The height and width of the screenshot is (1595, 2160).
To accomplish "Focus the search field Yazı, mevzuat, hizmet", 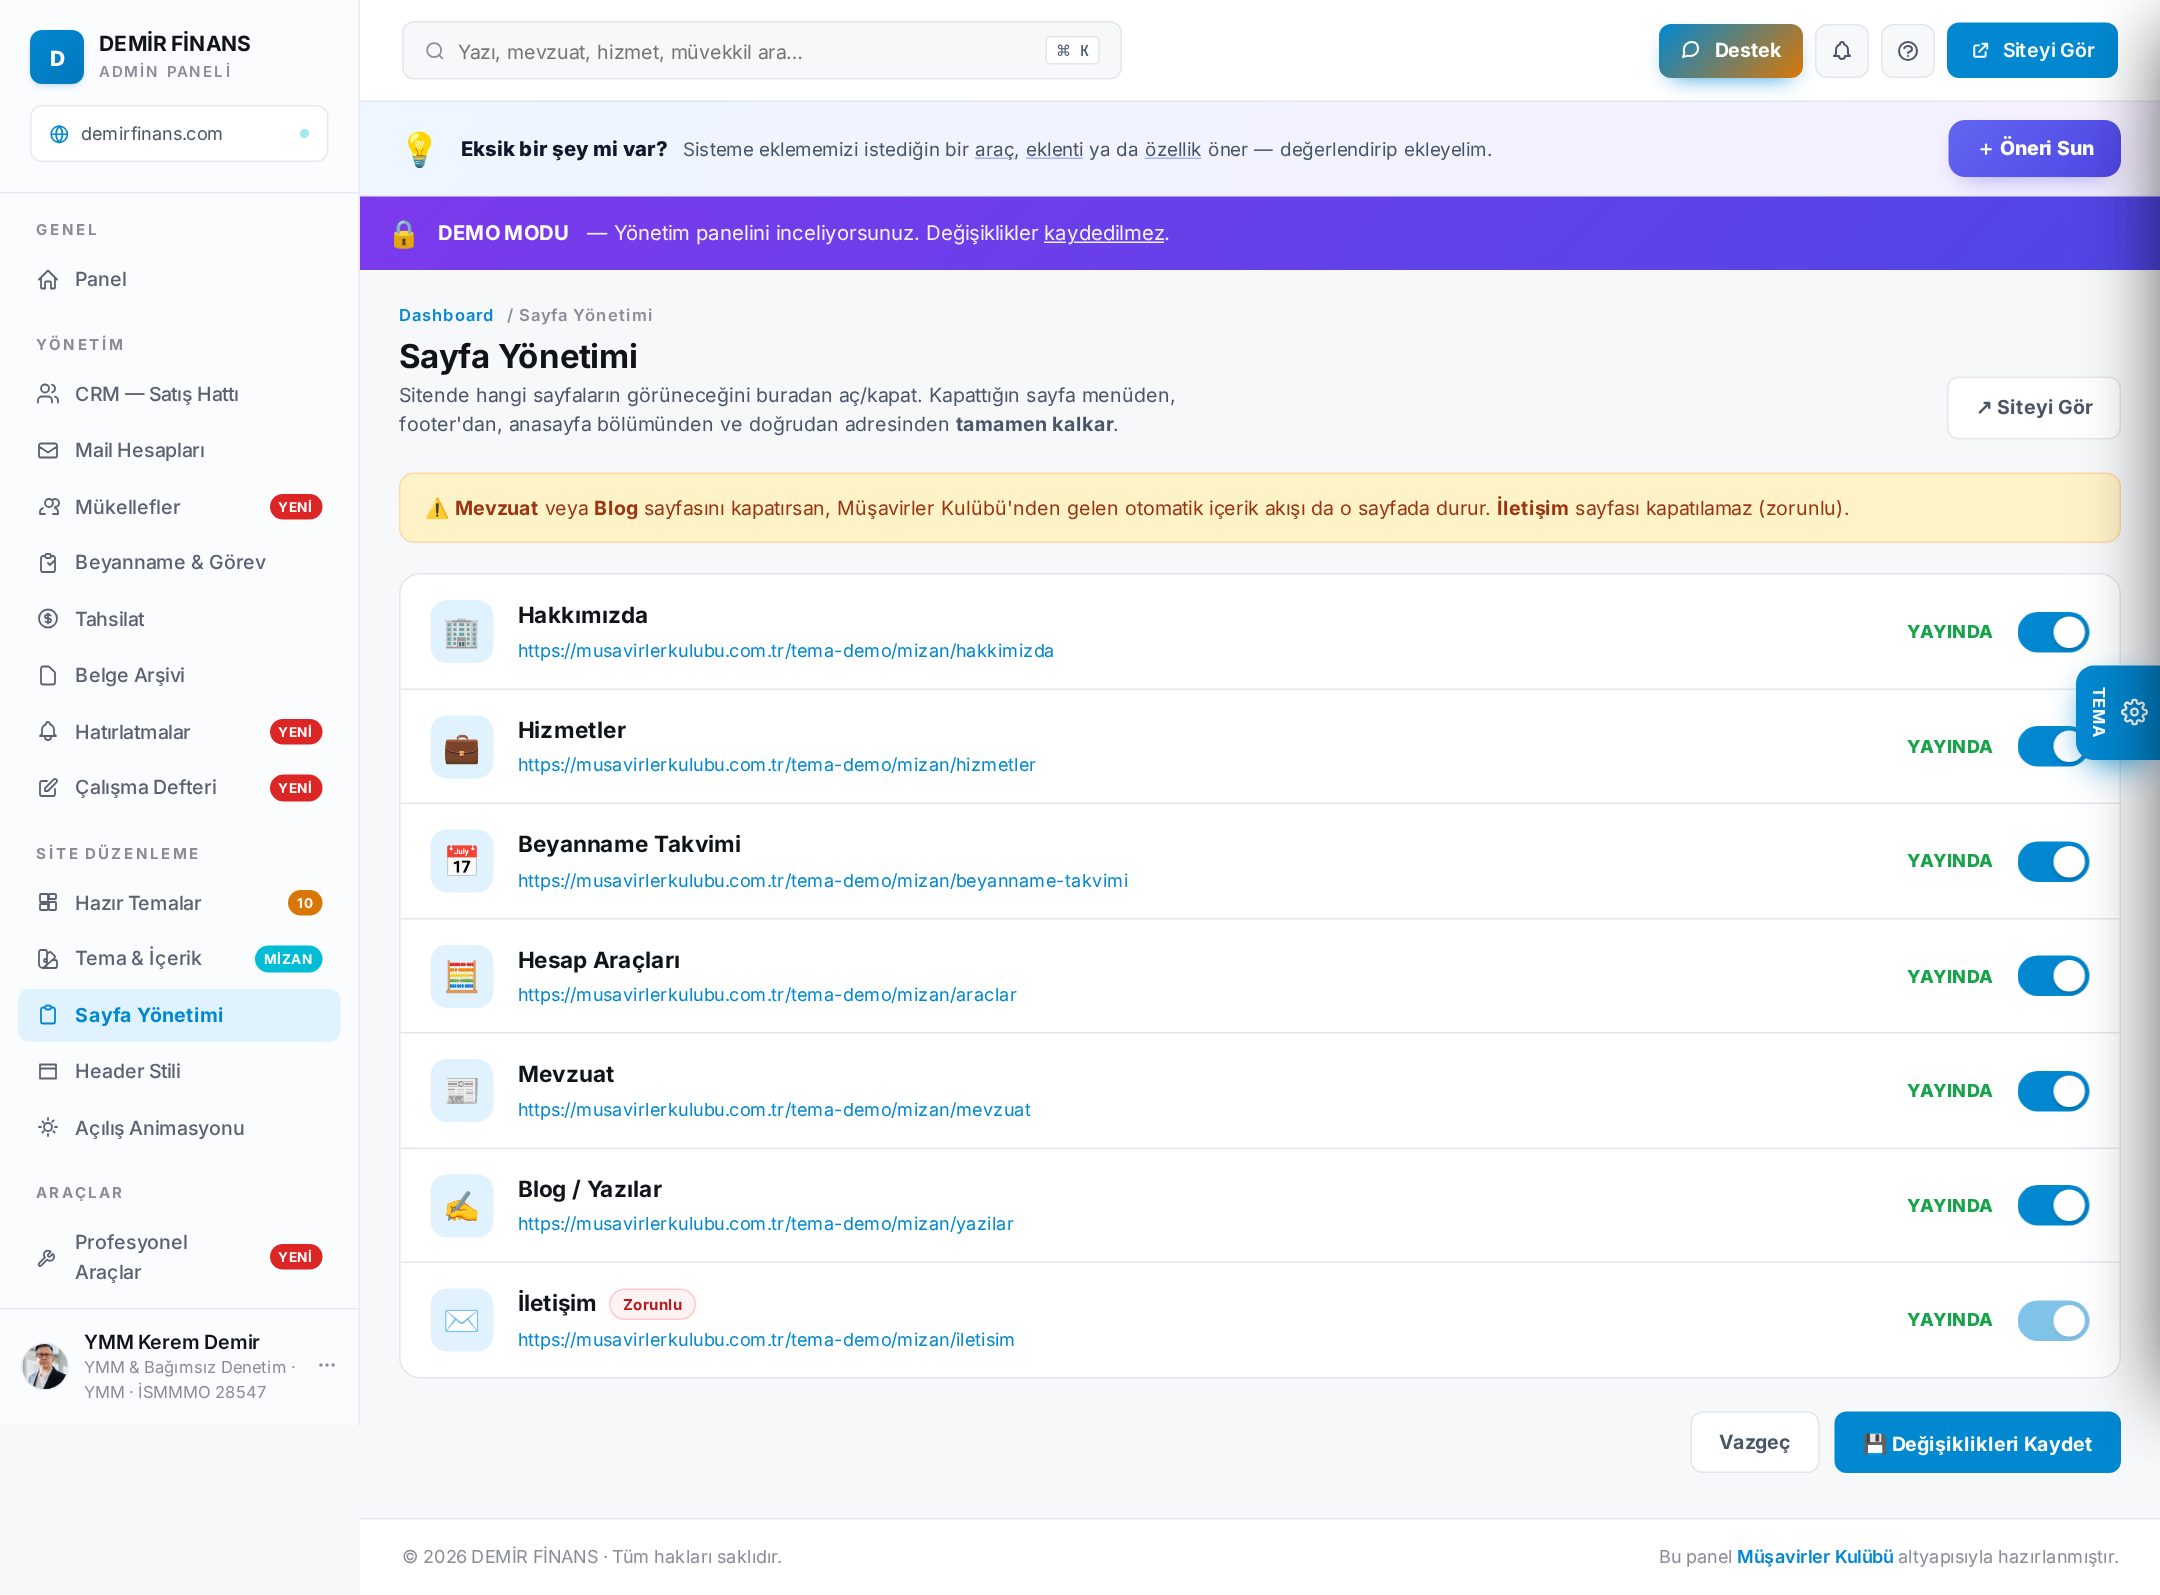I will (761, 51).
